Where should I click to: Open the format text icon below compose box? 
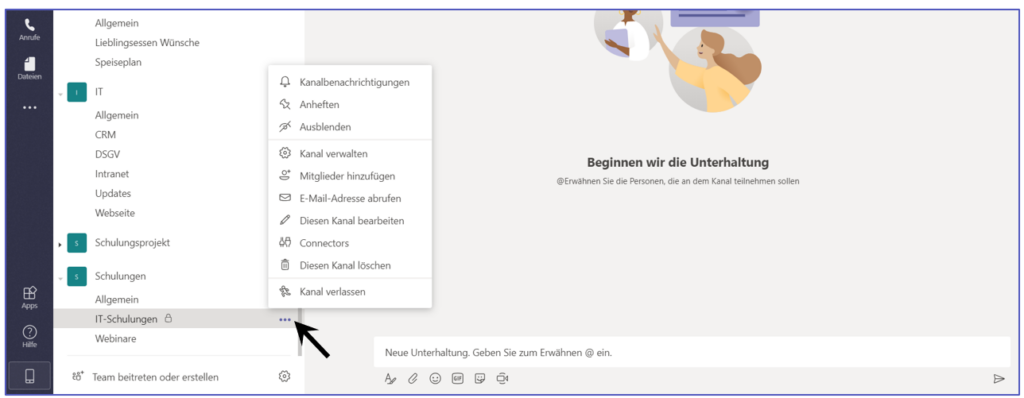pyautogui.click(x=390, y=378)
